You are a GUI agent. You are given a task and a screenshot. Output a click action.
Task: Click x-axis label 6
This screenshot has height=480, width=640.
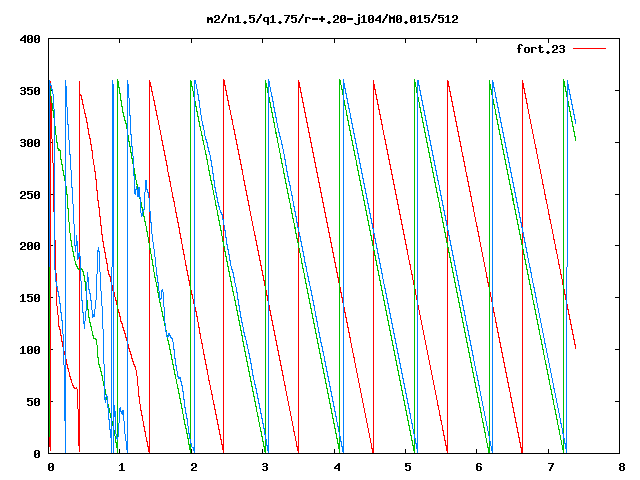tap(479, 467)
